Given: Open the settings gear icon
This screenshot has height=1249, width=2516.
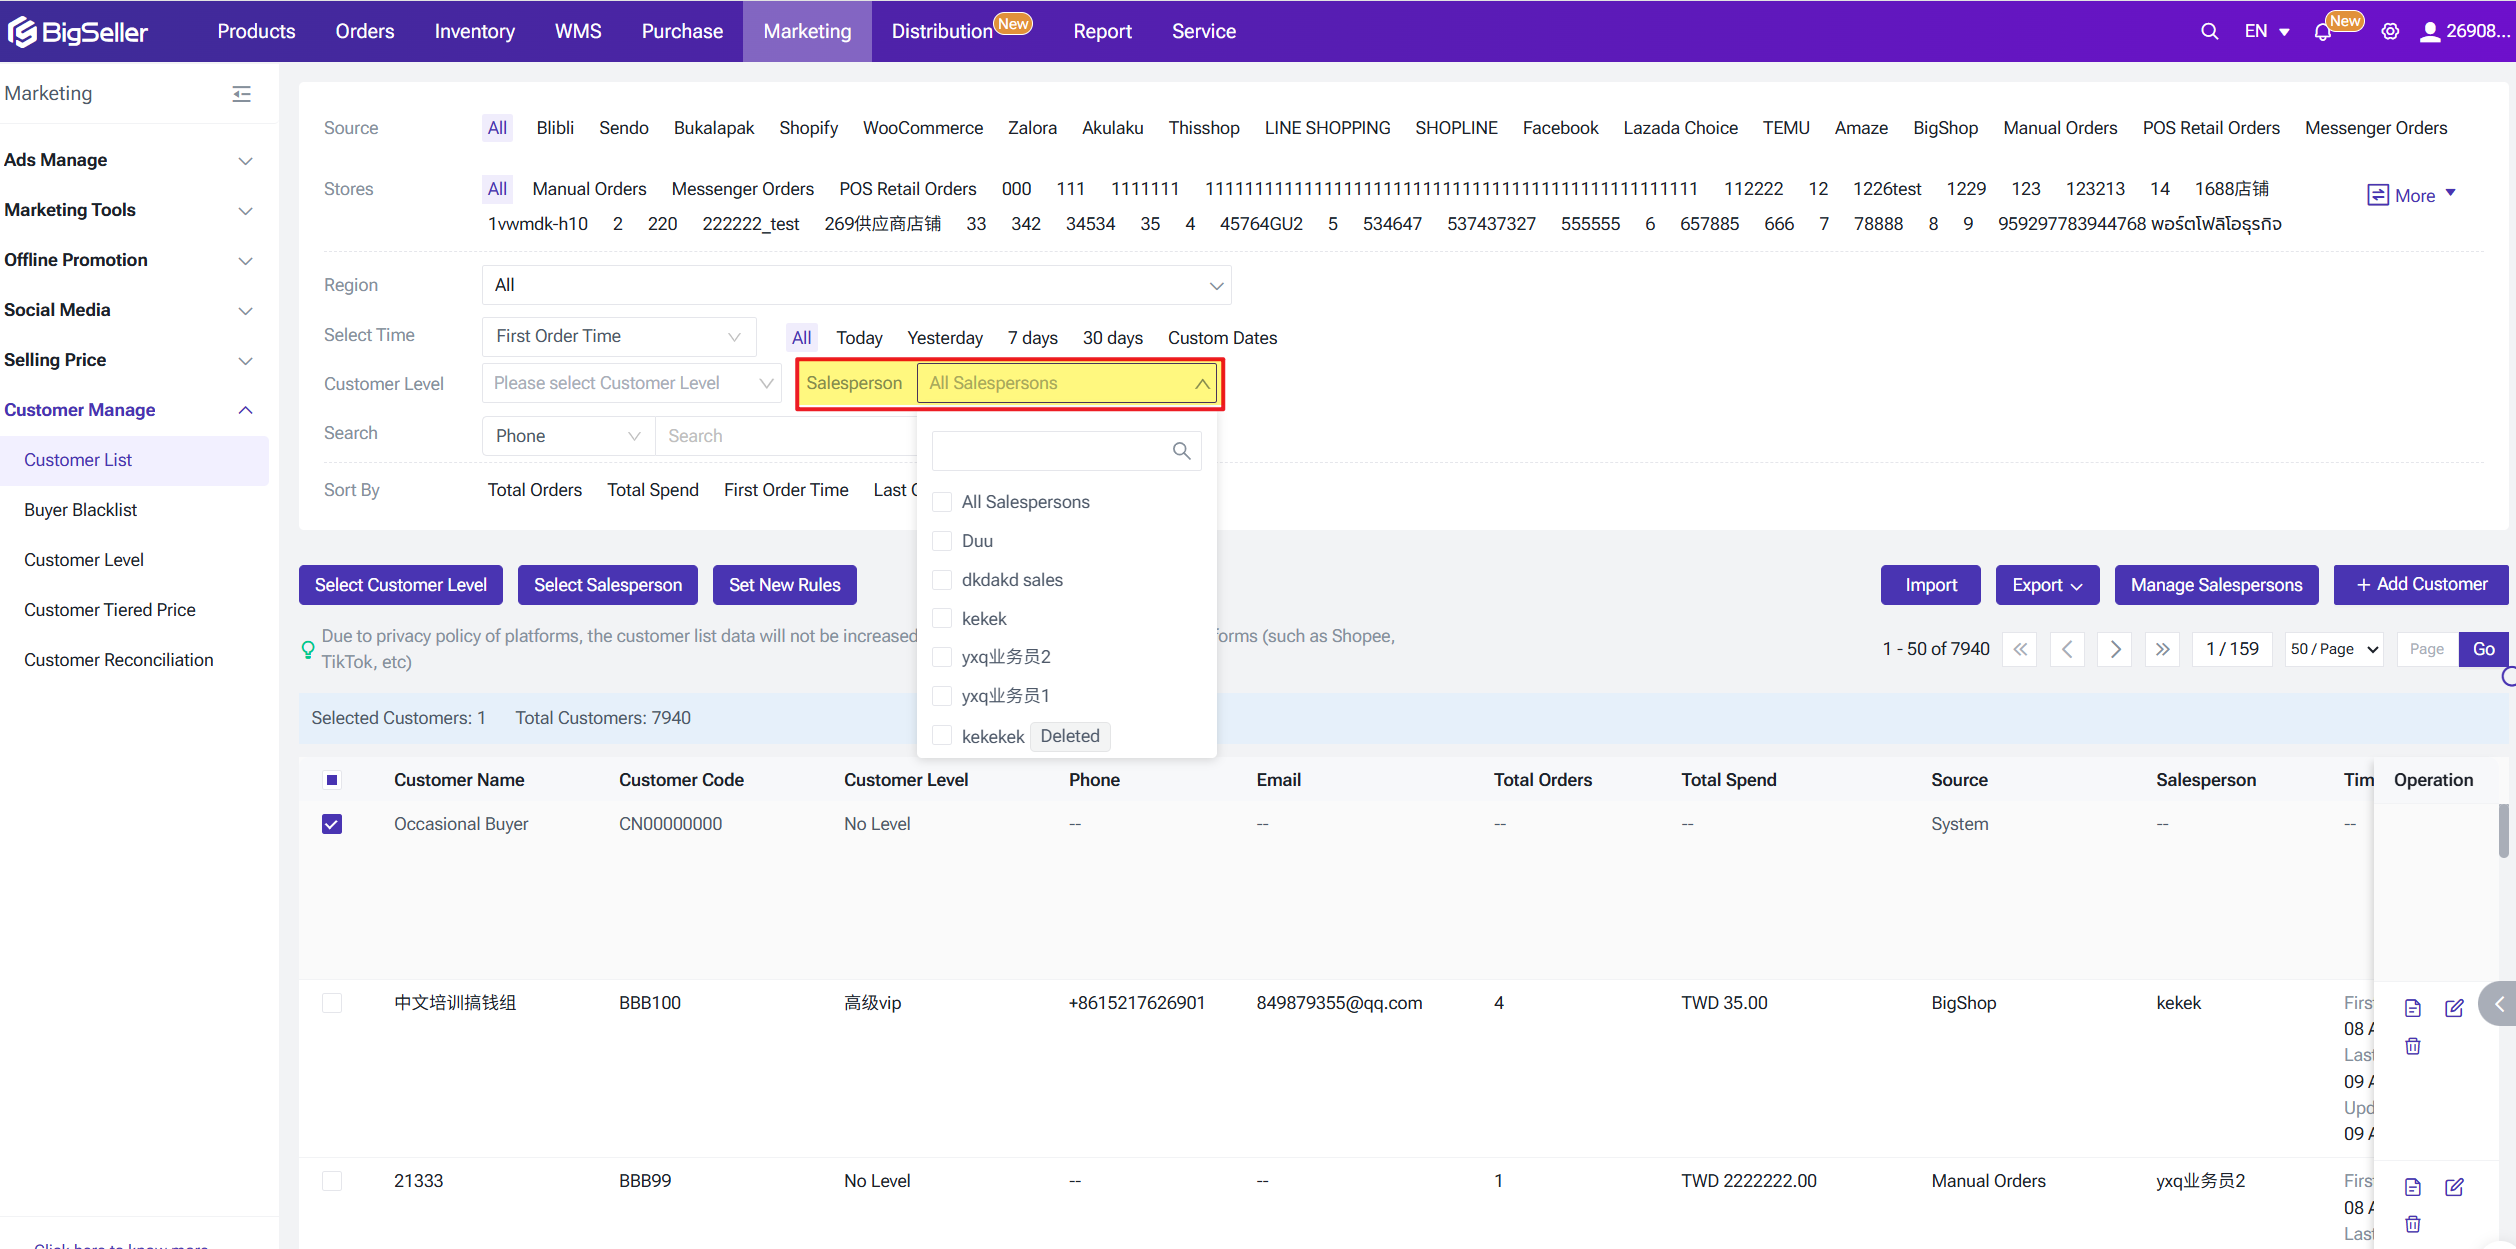Looking at the screenshot, I should pos(2390,31).
